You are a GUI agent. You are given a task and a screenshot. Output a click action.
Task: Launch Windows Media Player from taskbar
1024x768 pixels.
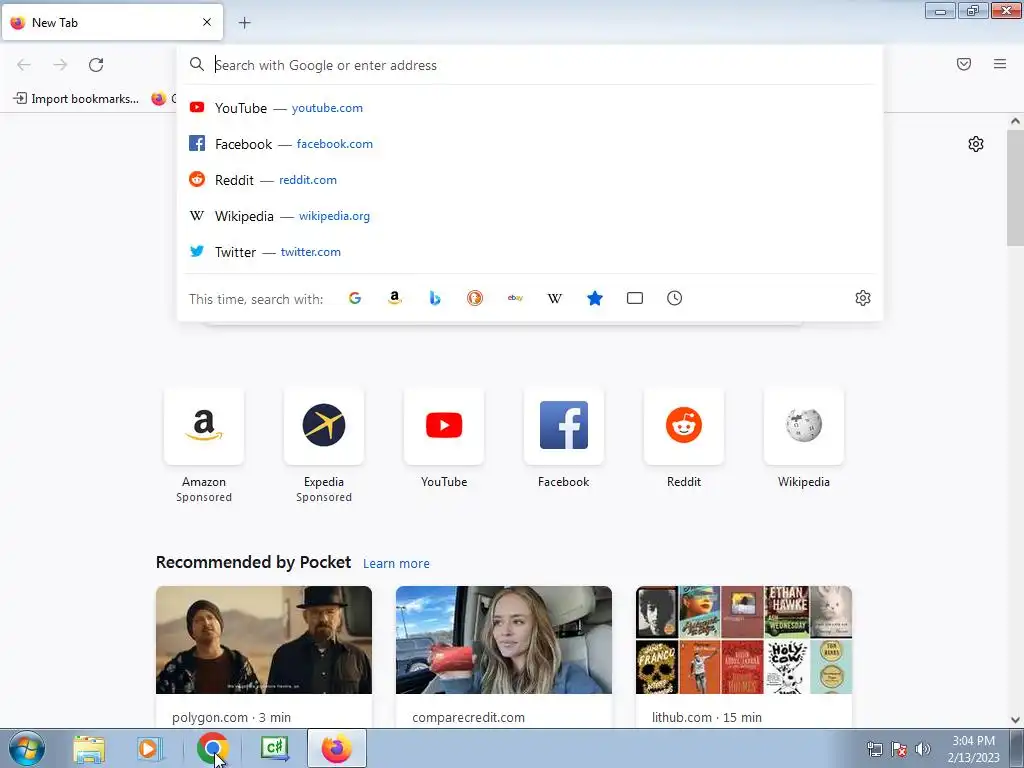pyautogui.click(x=149, y=749)
